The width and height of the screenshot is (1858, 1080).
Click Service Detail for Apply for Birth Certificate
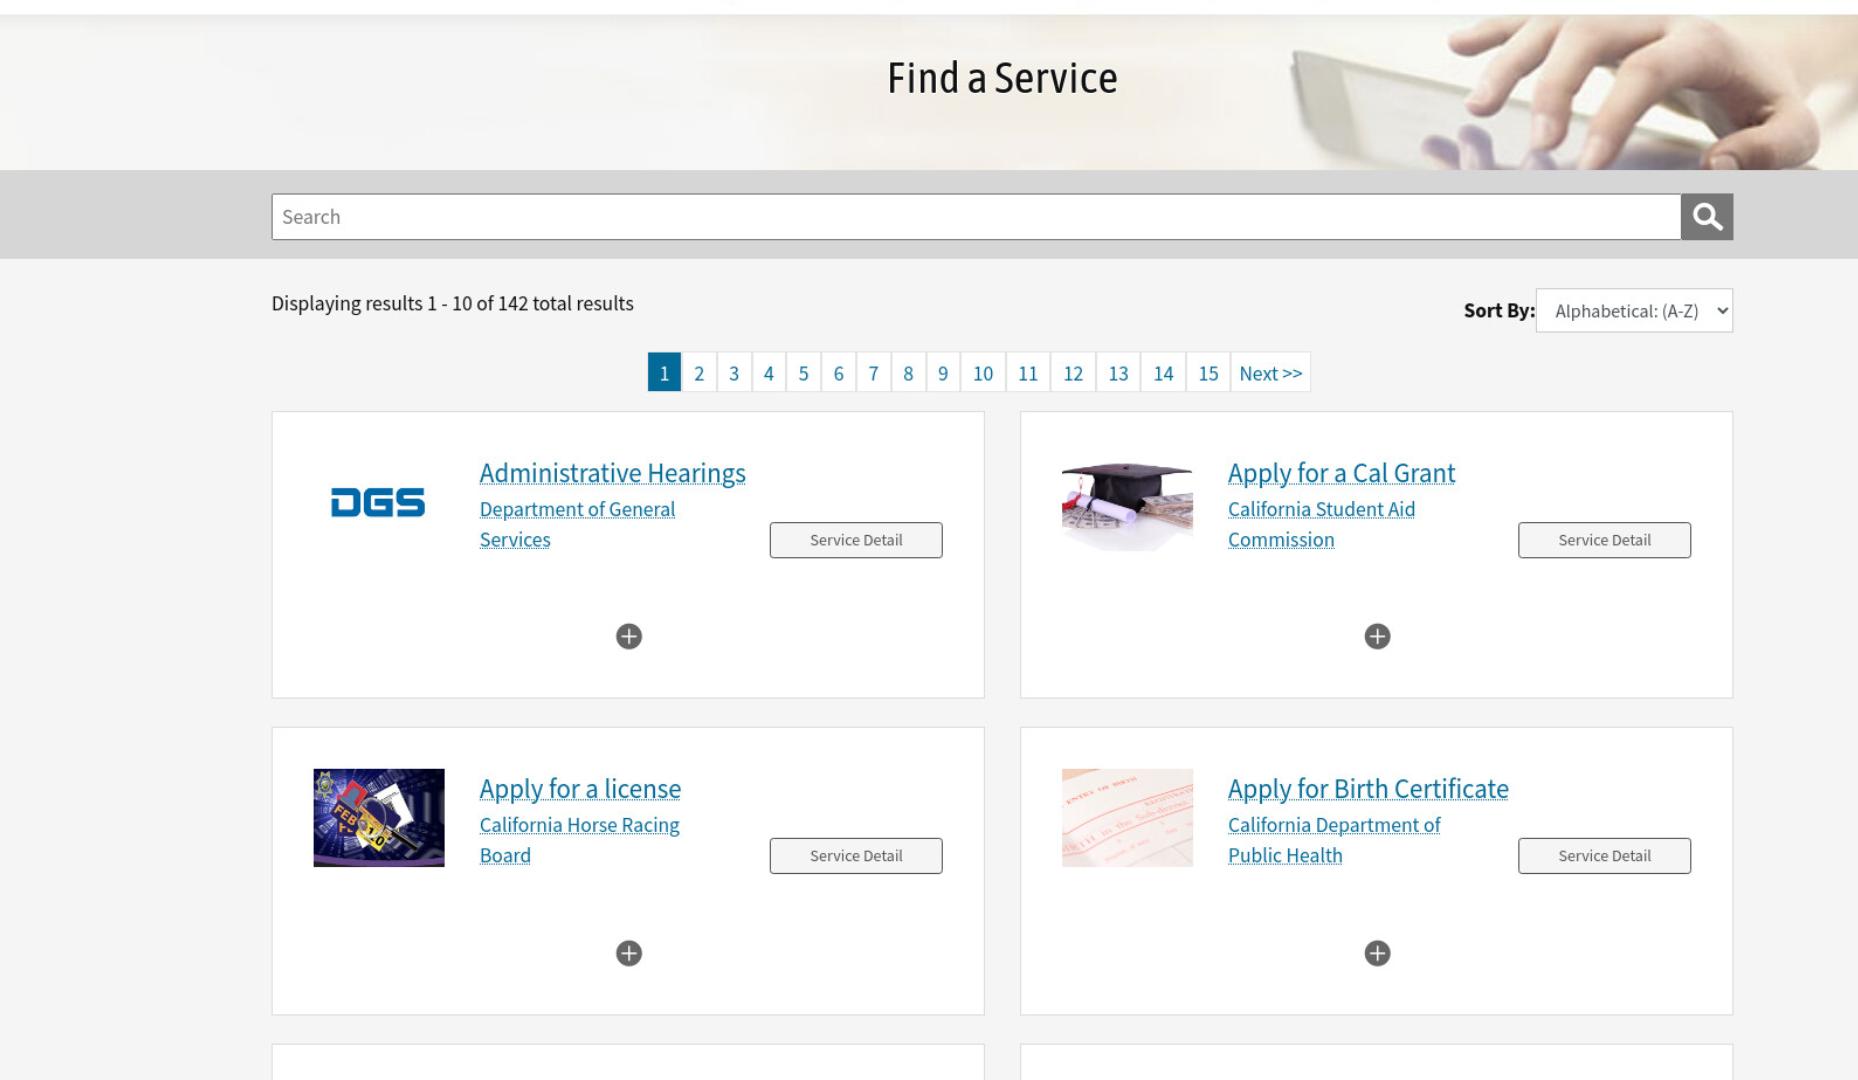tap(1604, 856)
